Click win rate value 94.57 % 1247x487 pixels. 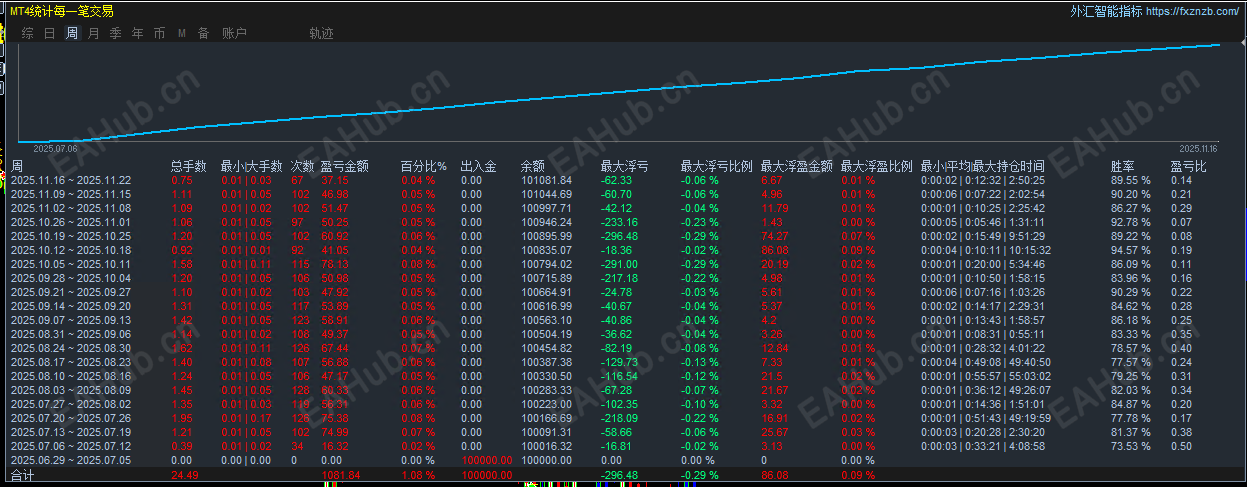[1131, 250]
